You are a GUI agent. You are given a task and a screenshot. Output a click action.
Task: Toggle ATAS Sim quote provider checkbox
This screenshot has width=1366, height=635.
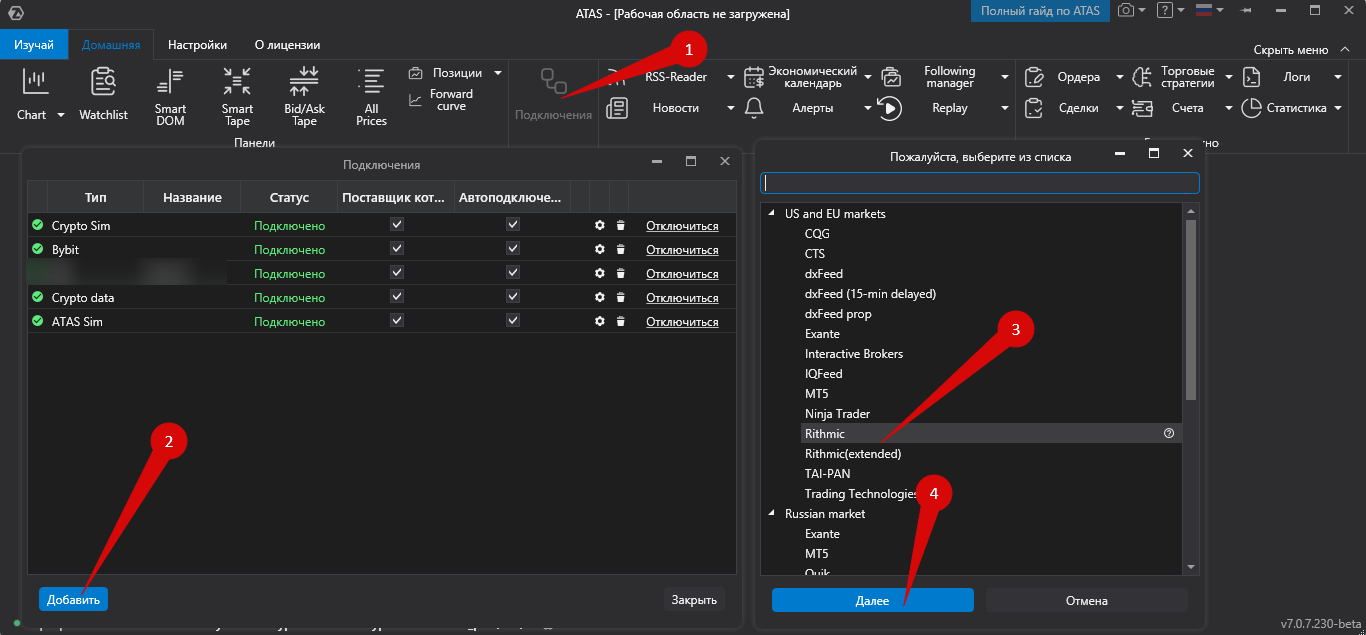(x=397, y=321)
